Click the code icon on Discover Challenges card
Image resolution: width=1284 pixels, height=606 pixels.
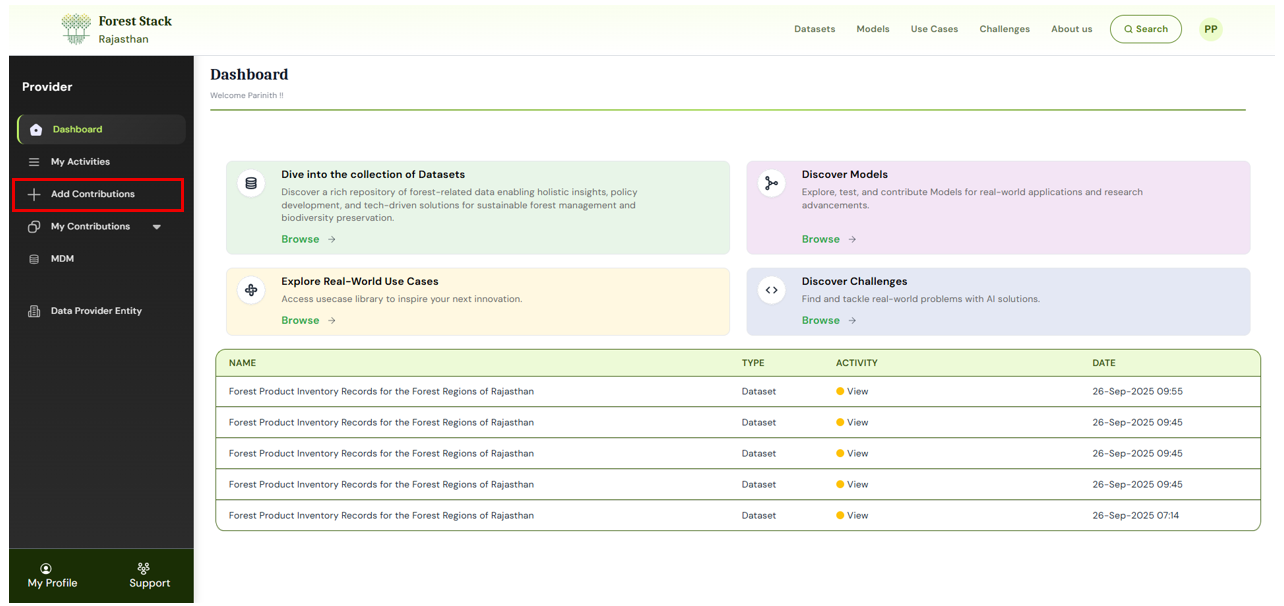tap(771, 290)
